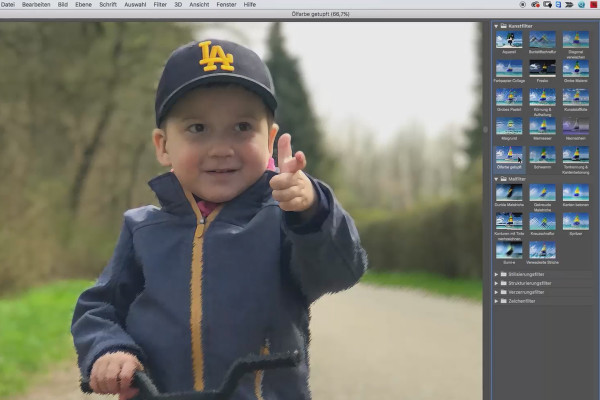Select the Spritzer filter thumbnail
This screenshot has height=400, width=600.
(576, 221)
